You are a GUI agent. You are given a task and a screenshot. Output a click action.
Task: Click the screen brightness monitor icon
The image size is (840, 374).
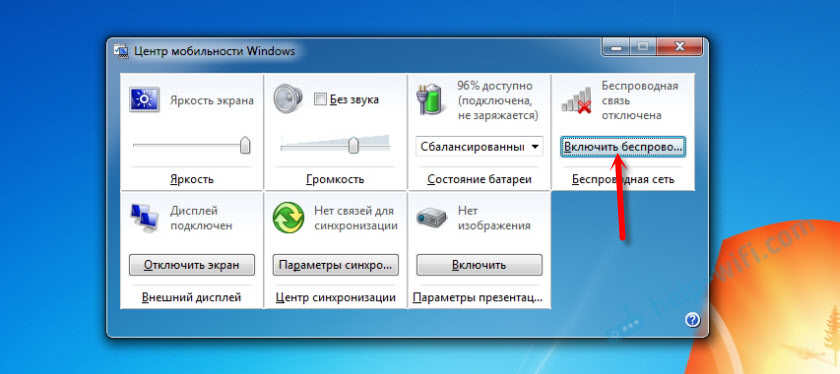point(144,100)
